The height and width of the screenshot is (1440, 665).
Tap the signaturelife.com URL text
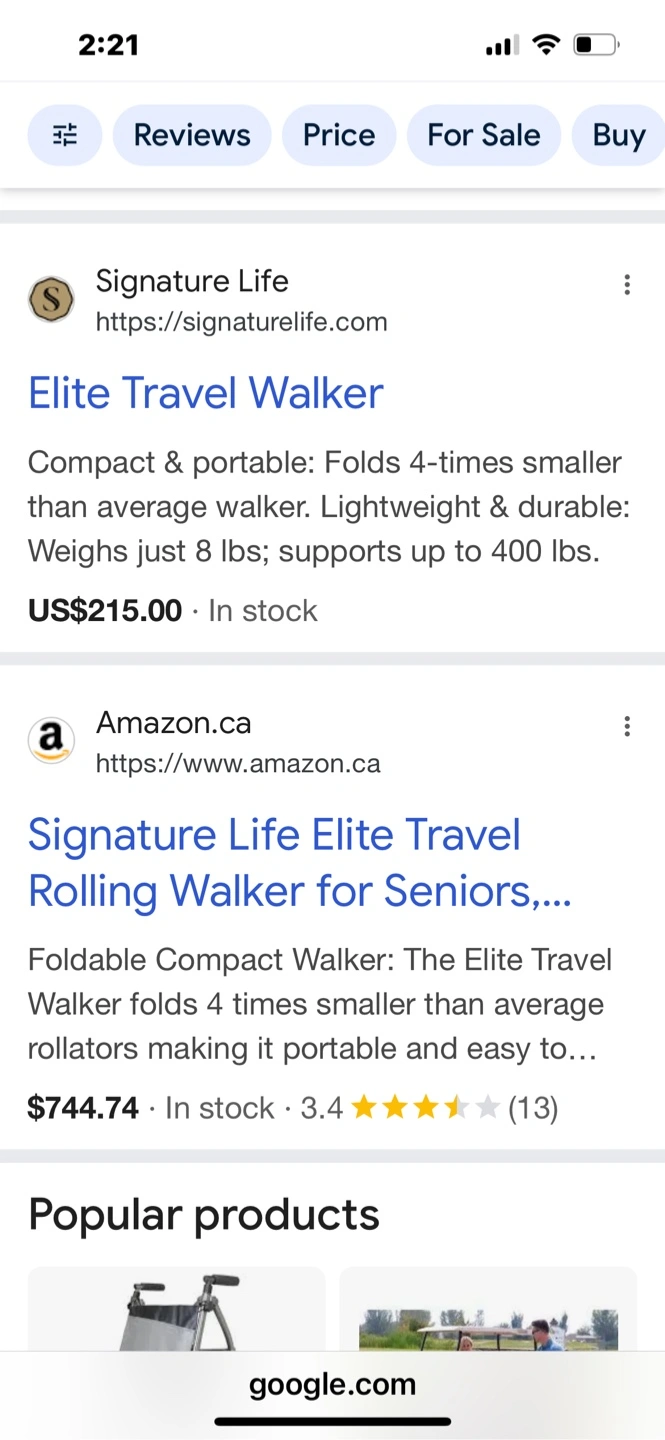(x=241, y=322)
